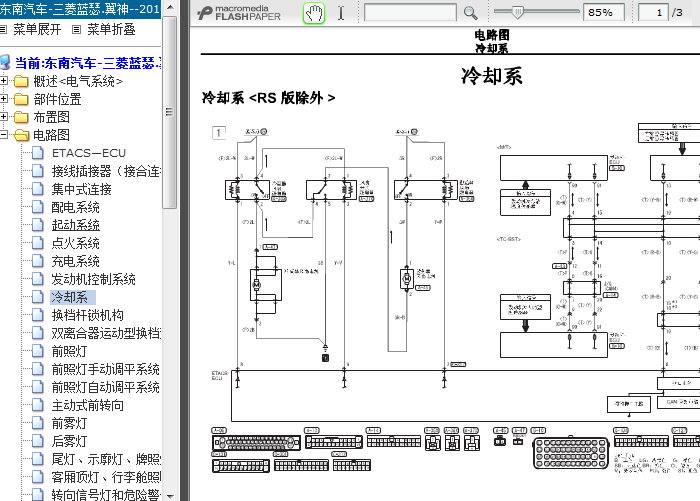
Task: Click the 布置图 folder icon
Action: tap(21, 117)
